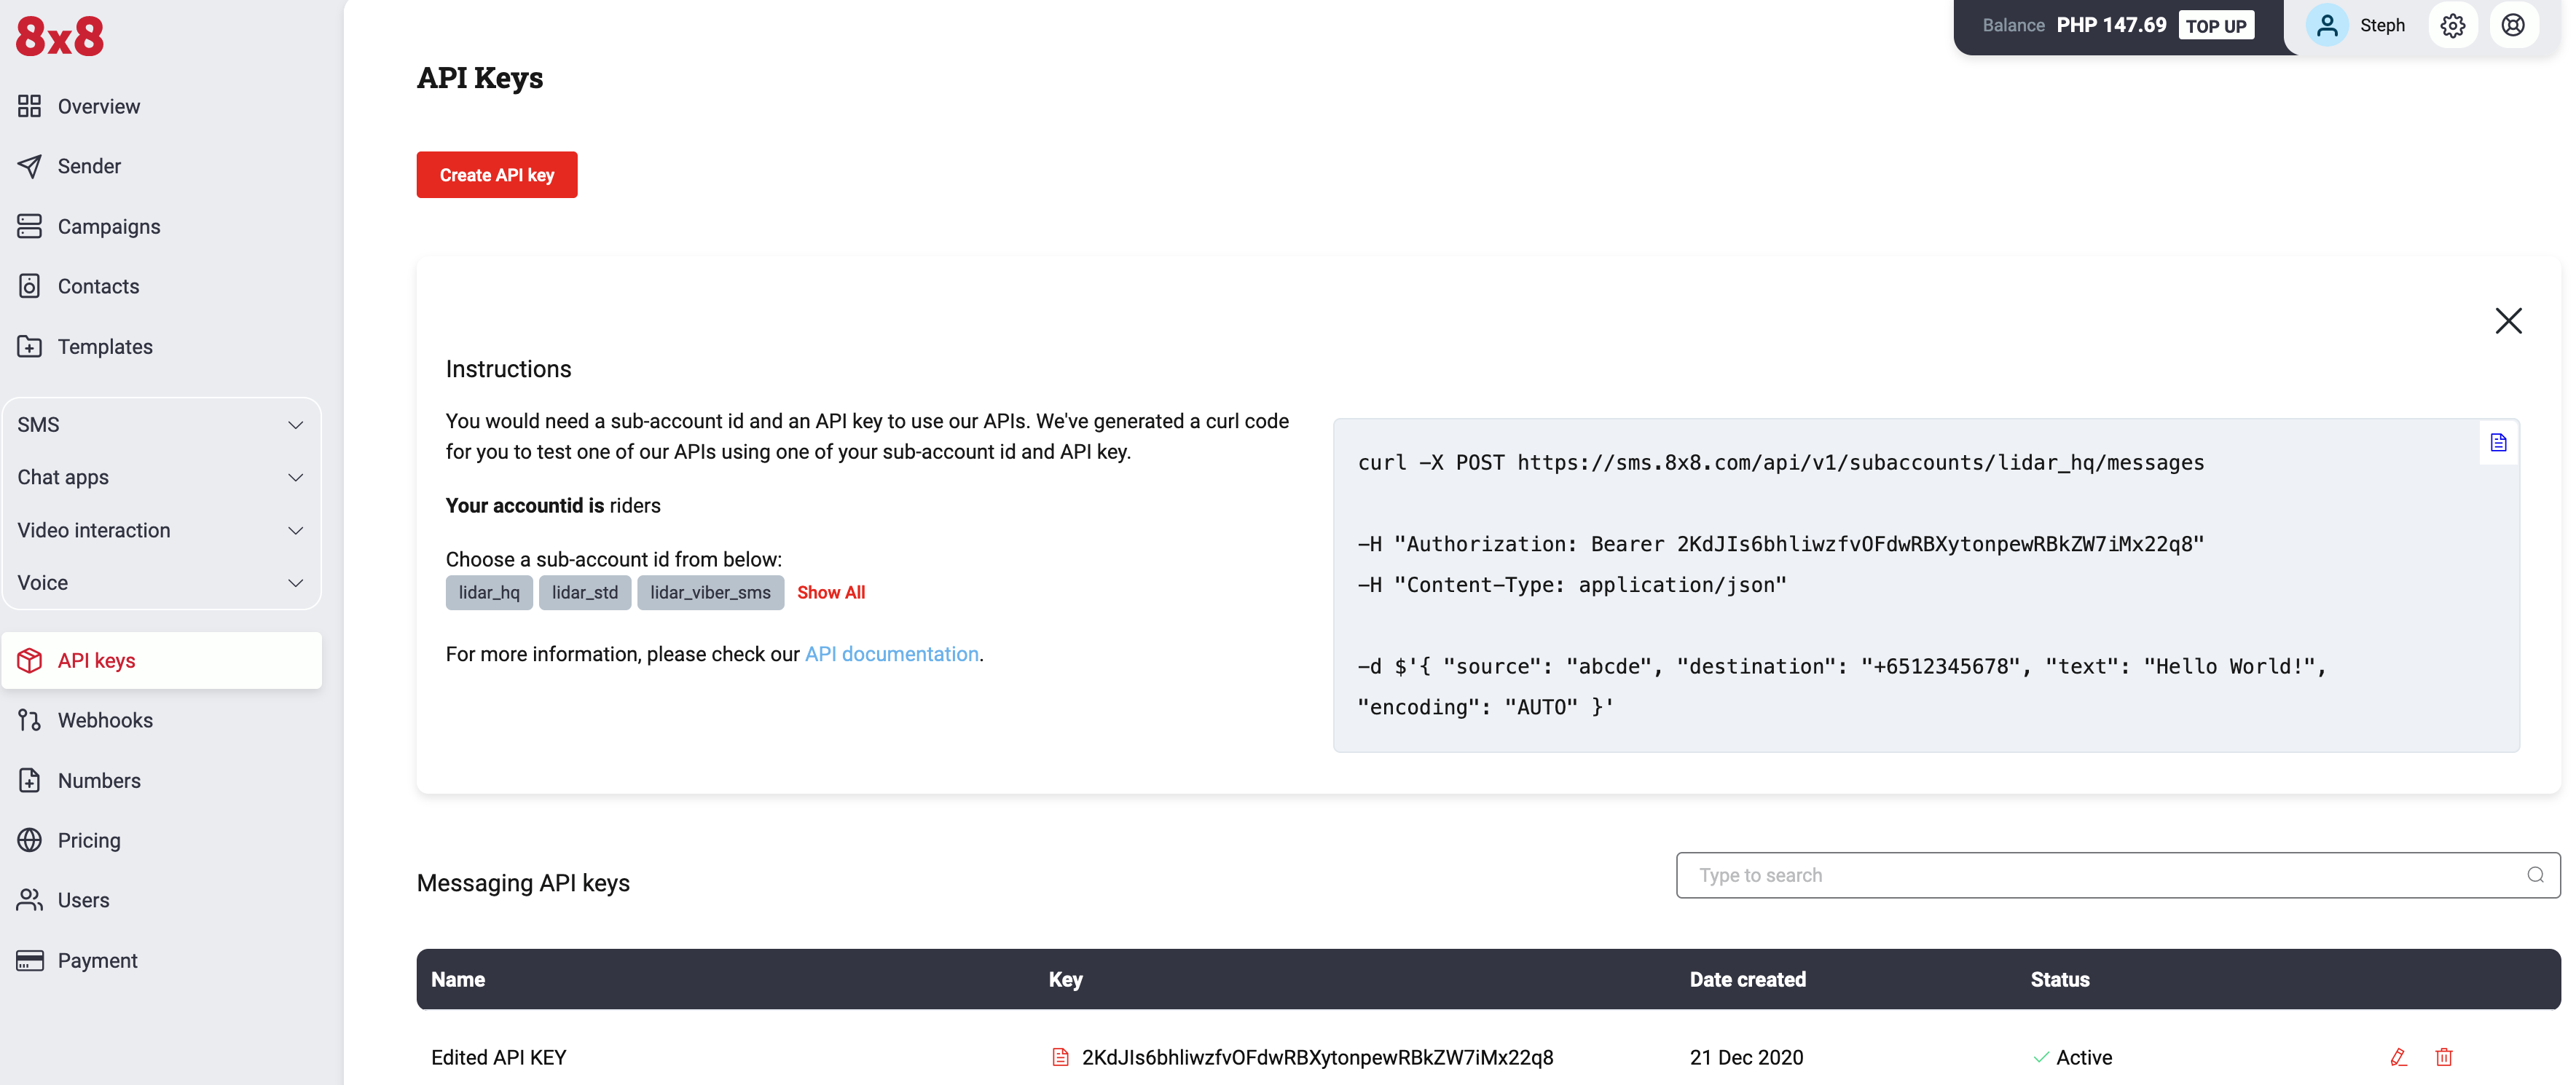2576x1085 pixels.
Task: Click search magnifier icon in search box
Action: (2535, 875)
